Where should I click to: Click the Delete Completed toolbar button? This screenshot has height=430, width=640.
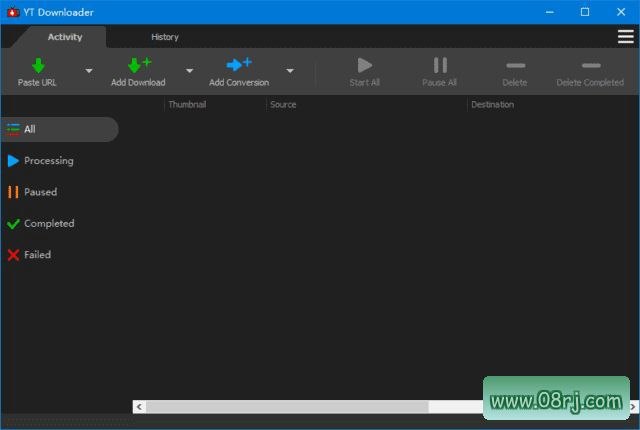590,73
